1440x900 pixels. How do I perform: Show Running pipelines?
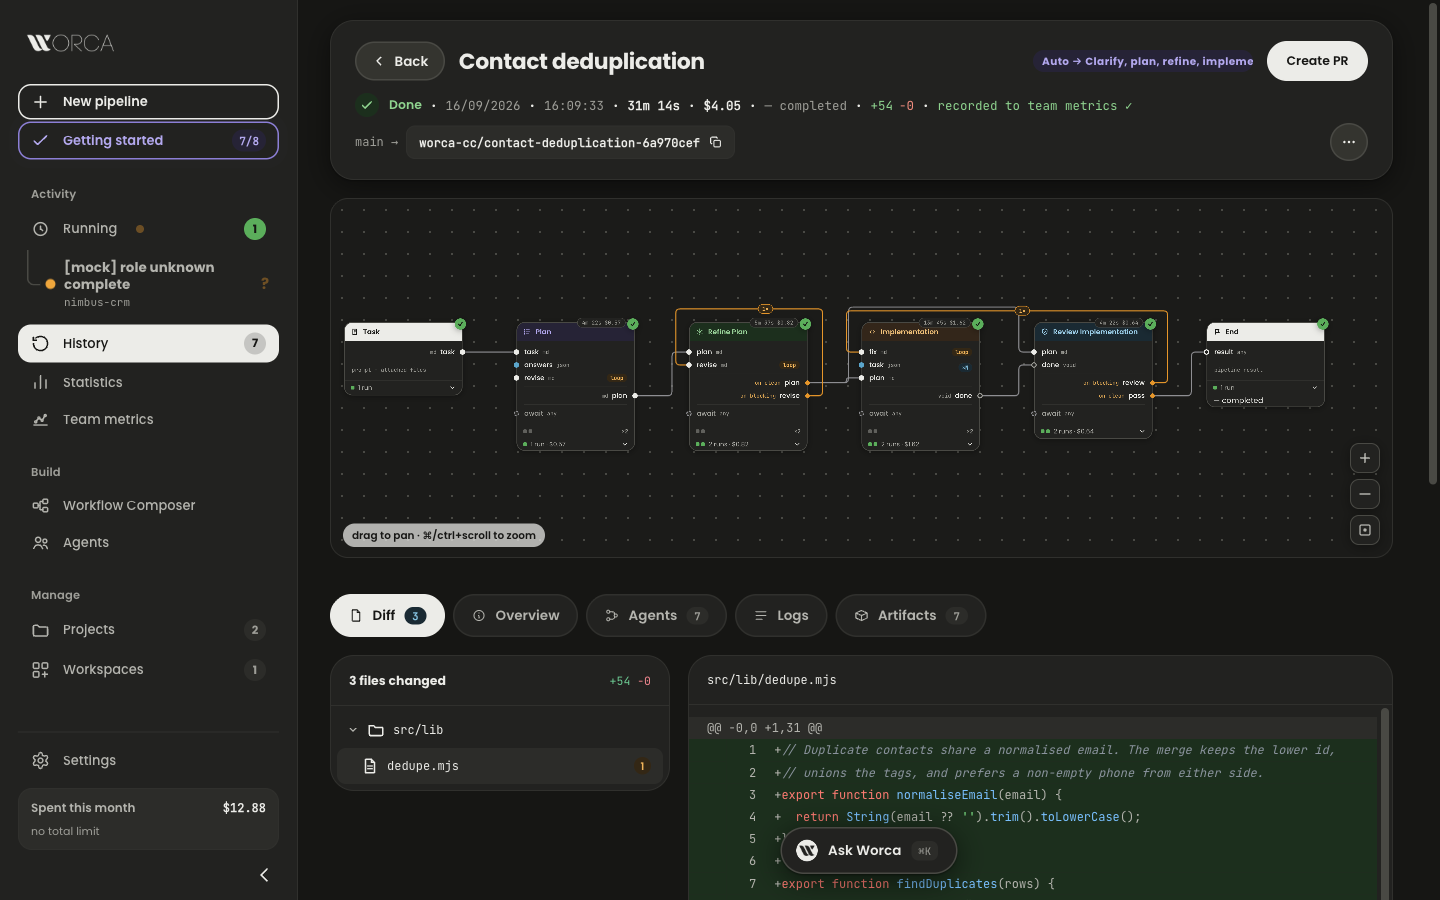pos(148,229)
